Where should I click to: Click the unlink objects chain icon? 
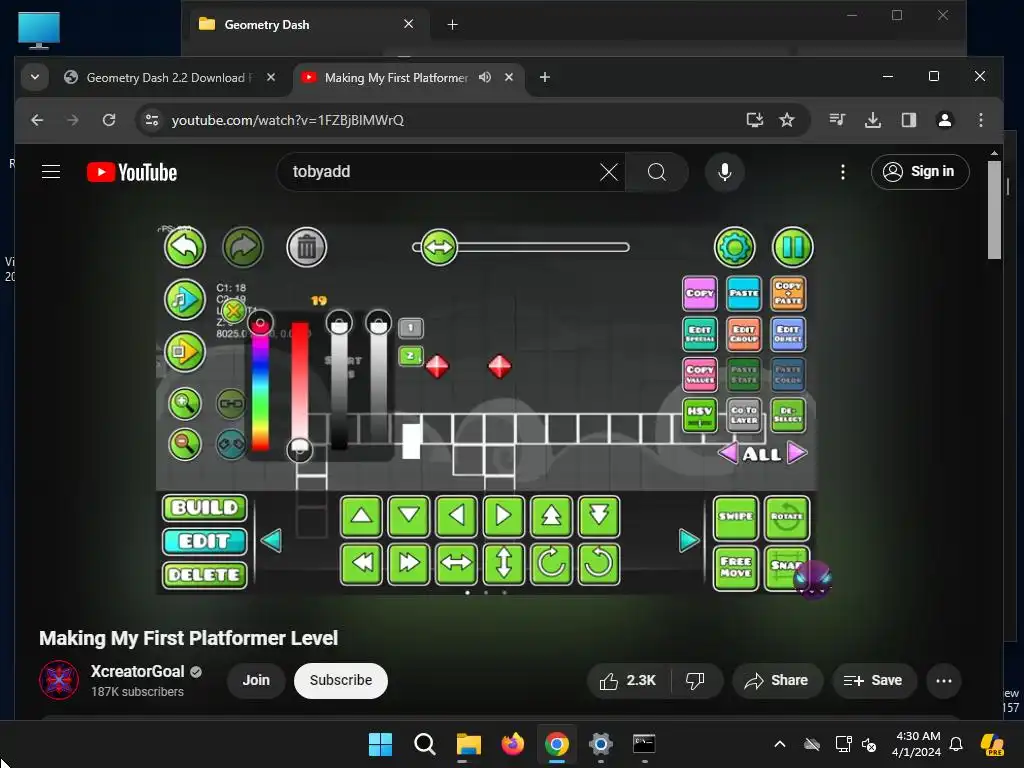[x=231, y=444]
